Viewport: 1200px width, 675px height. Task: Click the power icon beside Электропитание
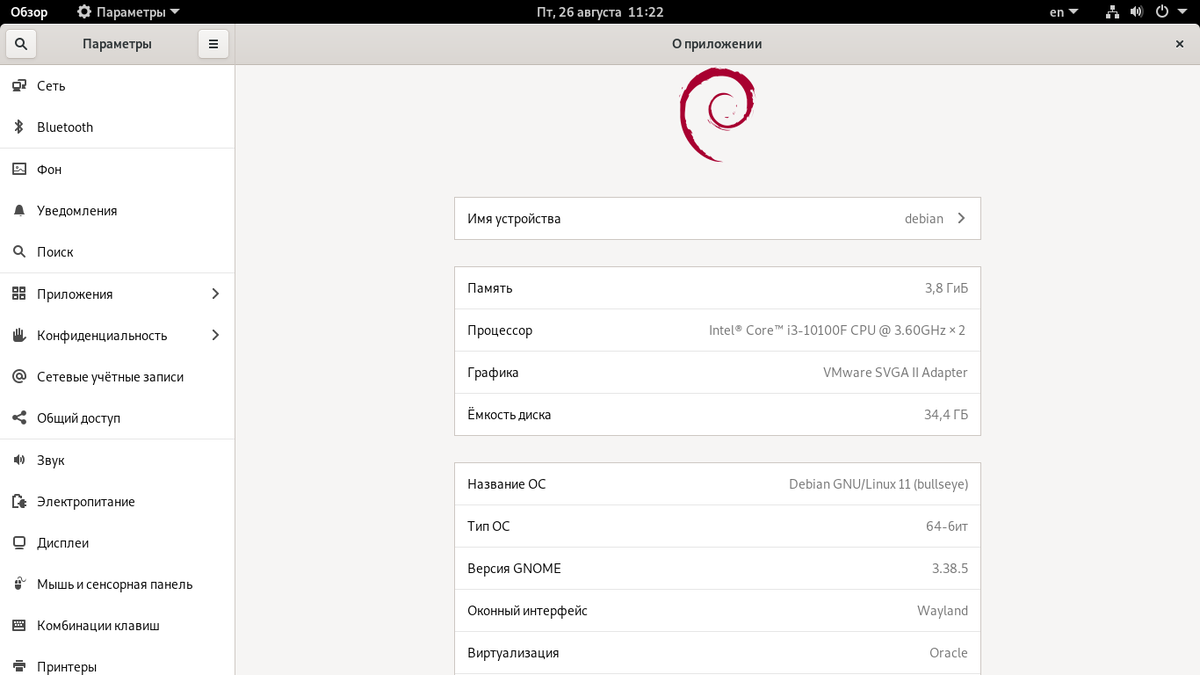18,501
